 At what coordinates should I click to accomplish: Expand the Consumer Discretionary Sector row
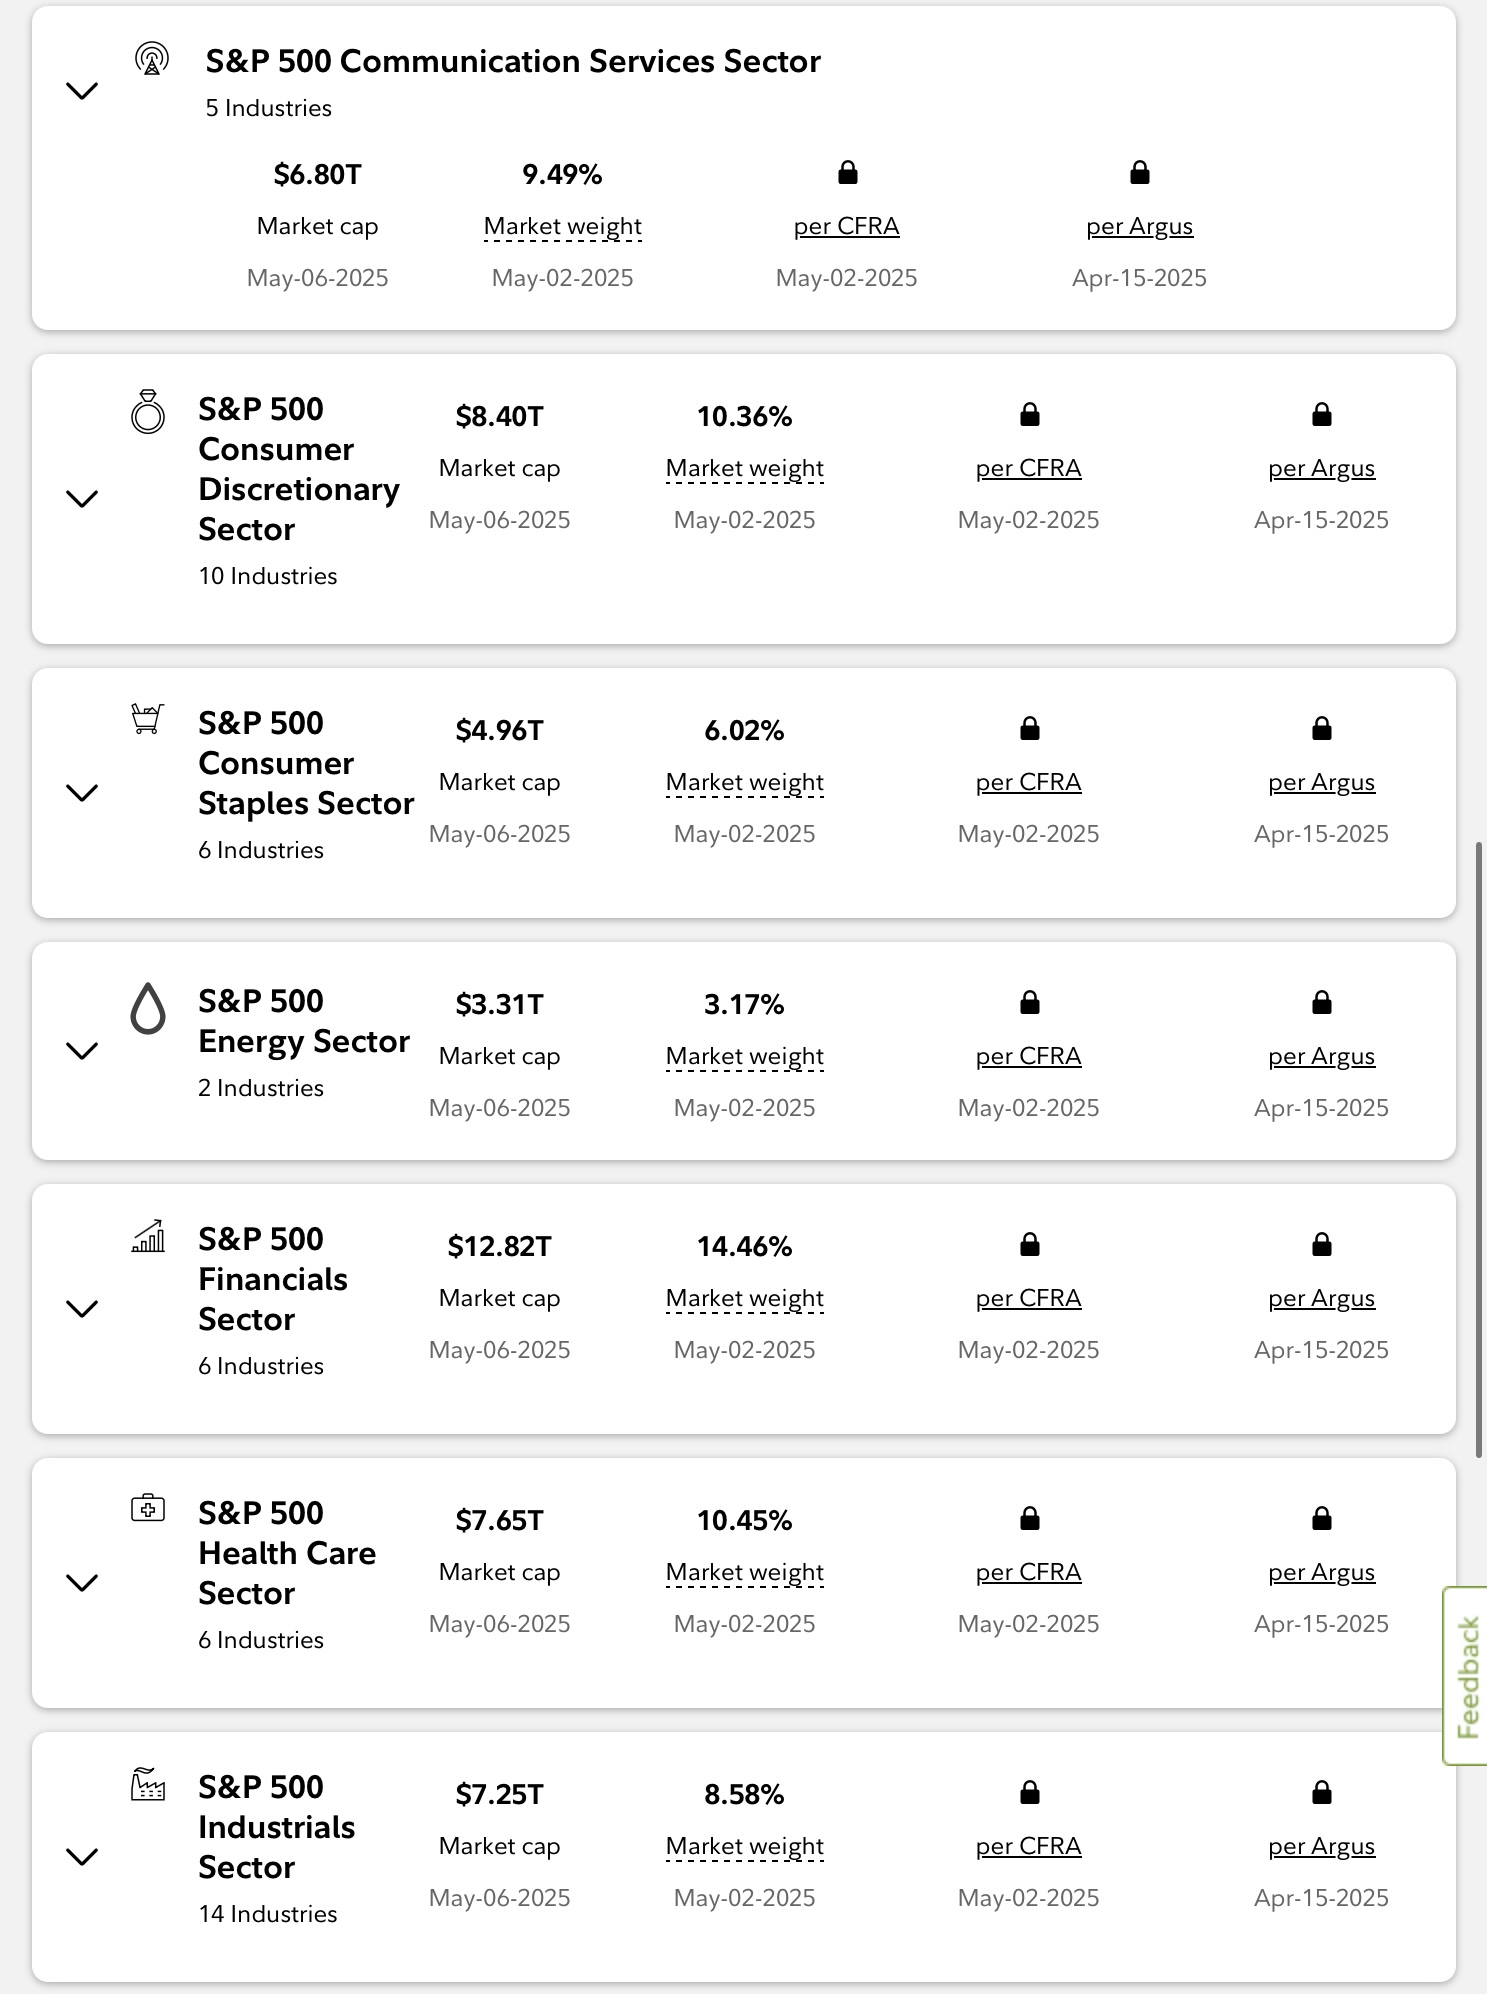click(x=82, y=499)
